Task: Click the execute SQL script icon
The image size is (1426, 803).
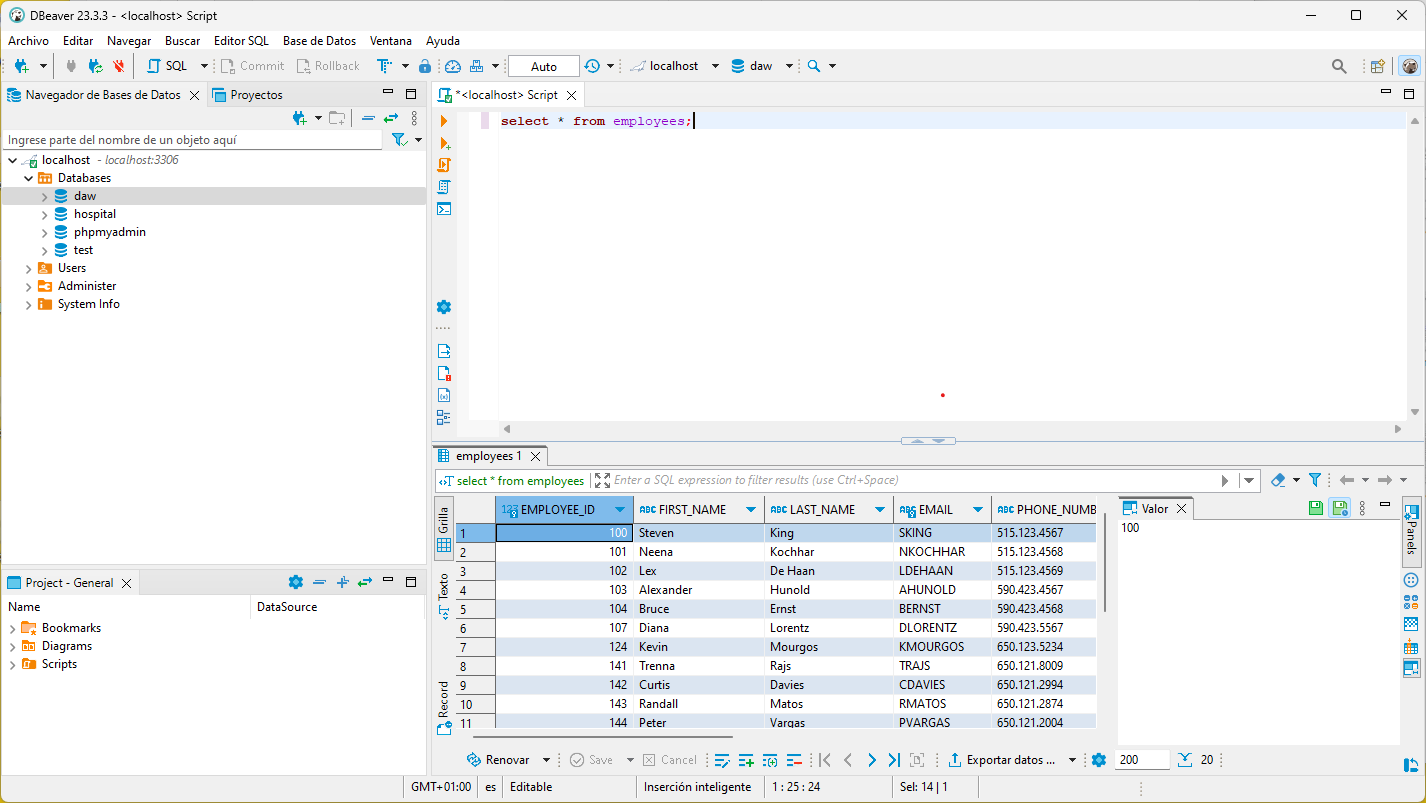Action: [x=444, y=165]
